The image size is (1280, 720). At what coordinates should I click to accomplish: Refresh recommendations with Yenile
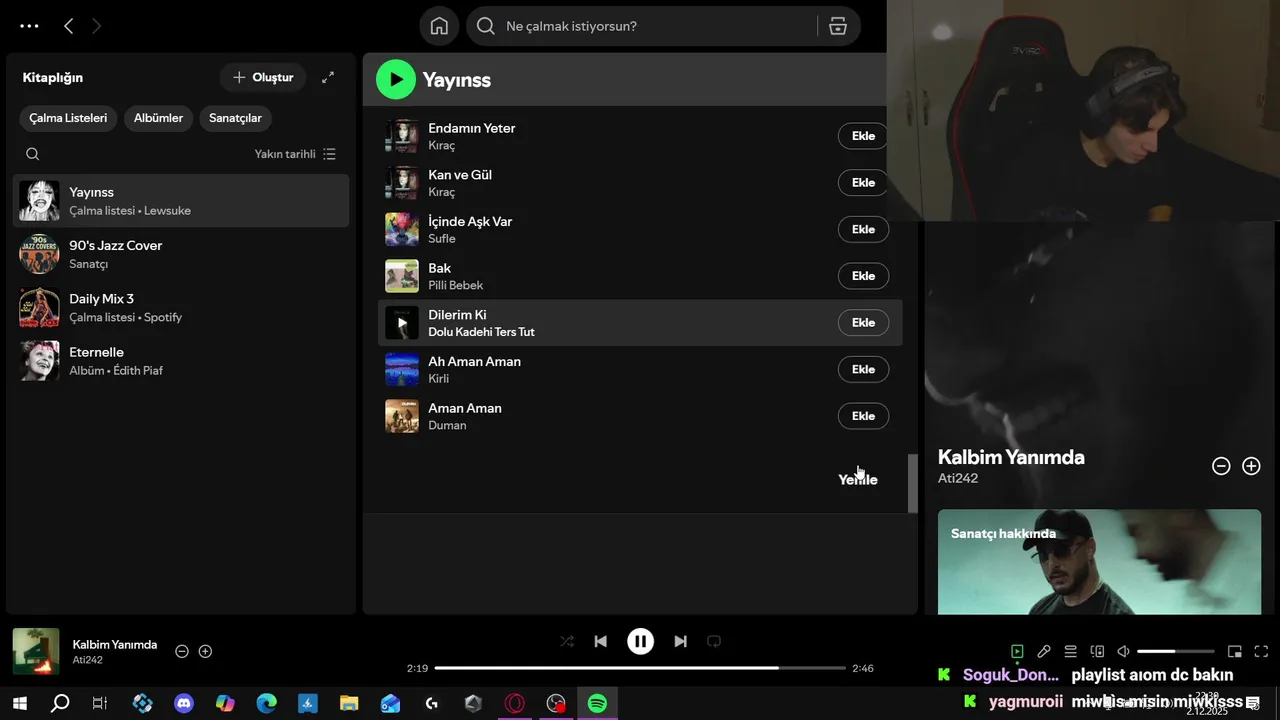coord(858,479)
